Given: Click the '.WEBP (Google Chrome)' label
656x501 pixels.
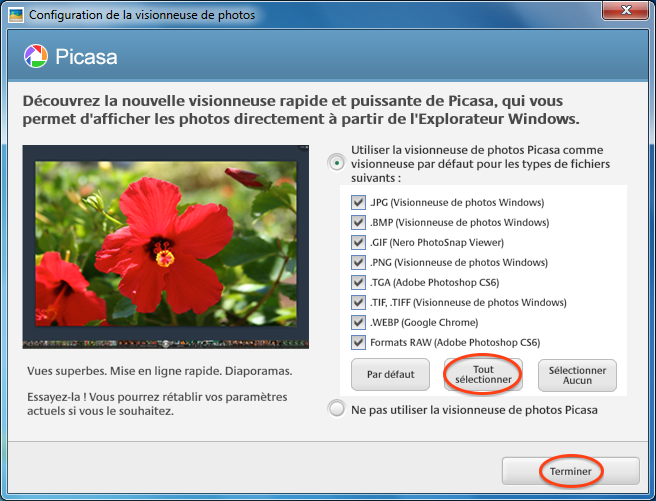Looking at the screenshot, I should coord(424,322).
